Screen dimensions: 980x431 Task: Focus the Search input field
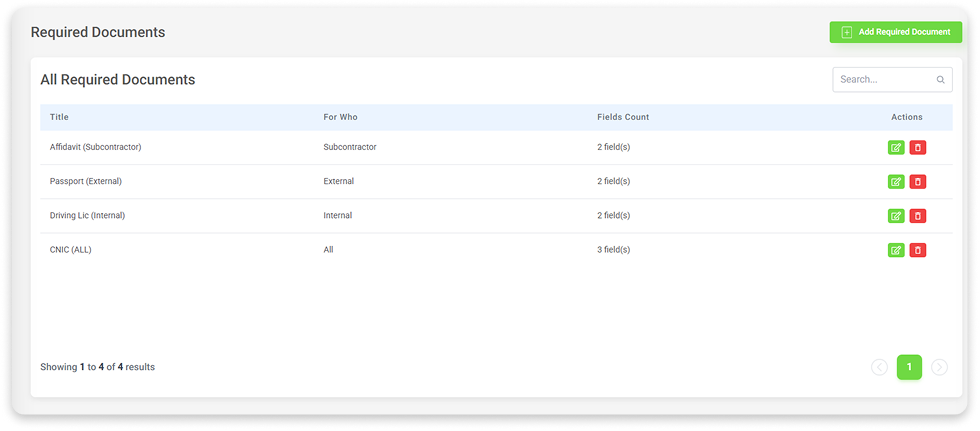click(x=892, y=80)
